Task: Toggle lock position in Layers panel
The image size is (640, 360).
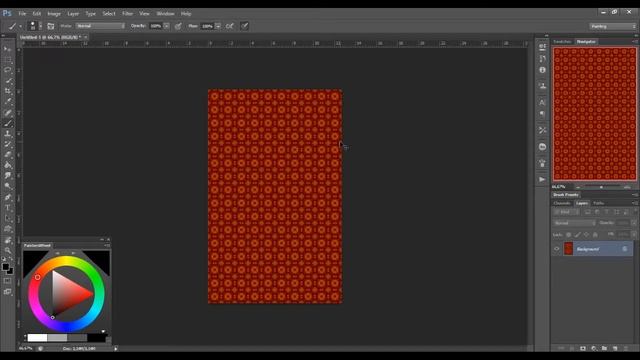Action: coord(586,235)
